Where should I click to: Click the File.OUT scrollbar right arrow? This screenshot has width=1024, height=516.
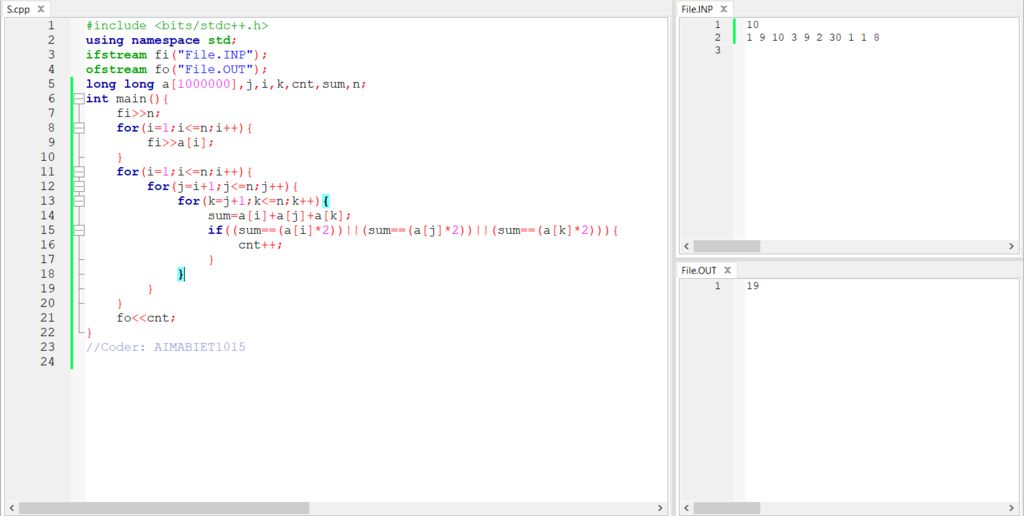pyautogui.click(x=1012, y=508)
